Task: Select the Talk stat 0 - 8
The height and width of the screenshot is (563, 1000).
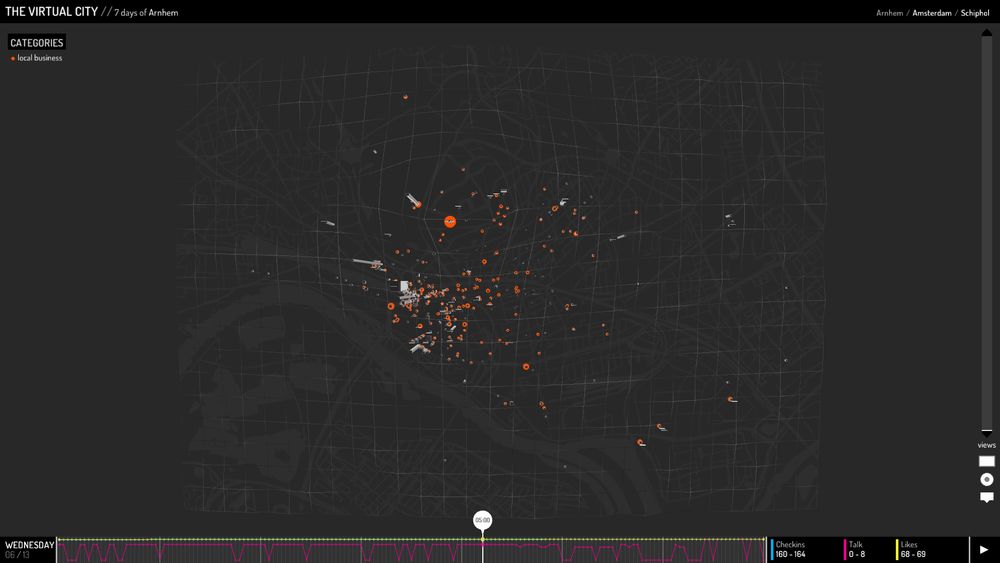Action: pyautogui.click(x=857, y=550)
